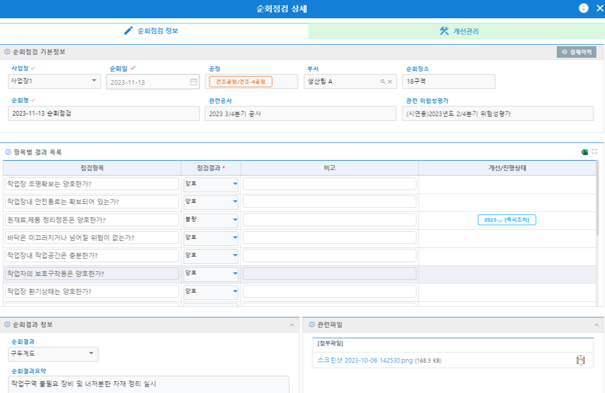Open the 순회결과 dropdown 구두계도

53,354
